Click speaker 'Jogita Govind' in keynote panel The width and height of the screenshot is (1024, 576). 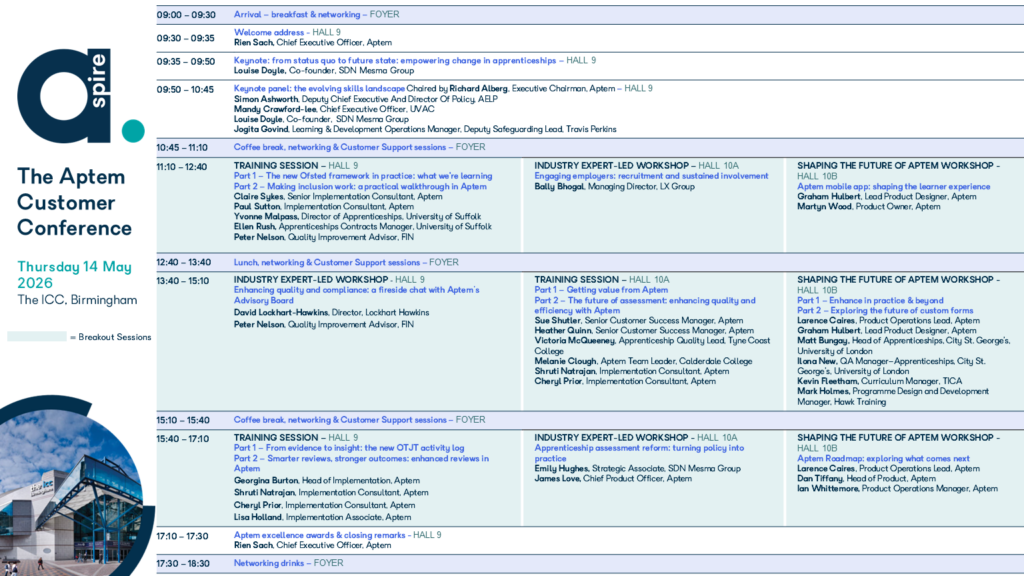point(425,129)
